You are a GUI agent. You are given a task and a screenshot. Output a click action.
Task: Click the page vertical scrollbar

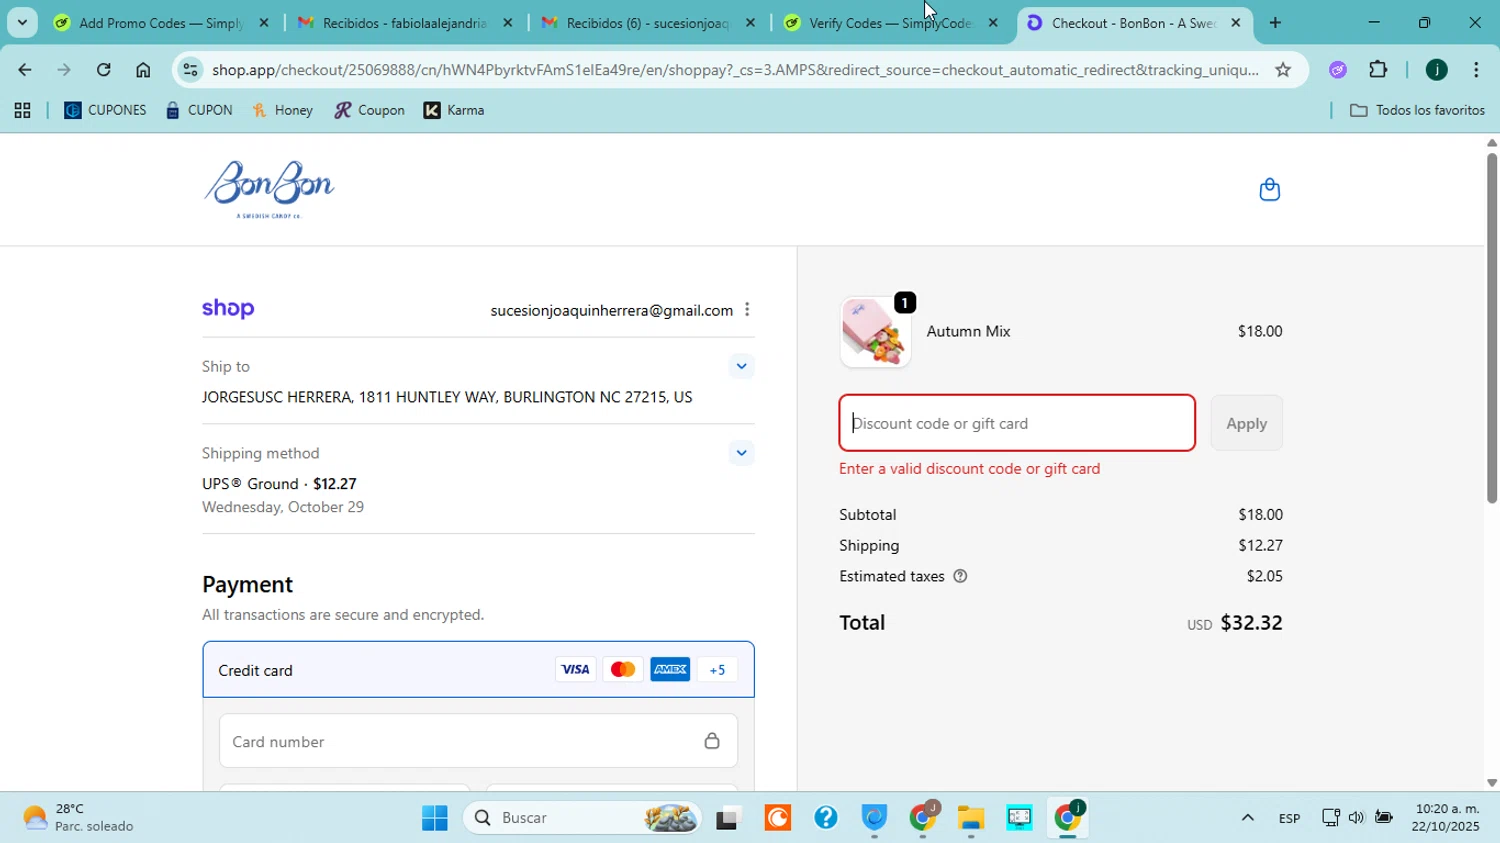(x=1491, y=327)
